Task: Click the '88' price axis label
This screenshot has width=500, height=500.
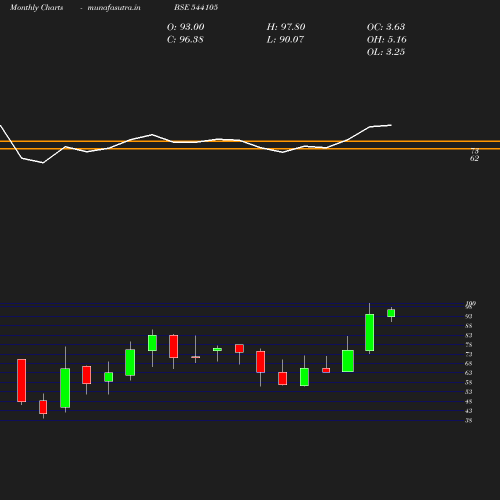Action: click(x=469, y=326)
